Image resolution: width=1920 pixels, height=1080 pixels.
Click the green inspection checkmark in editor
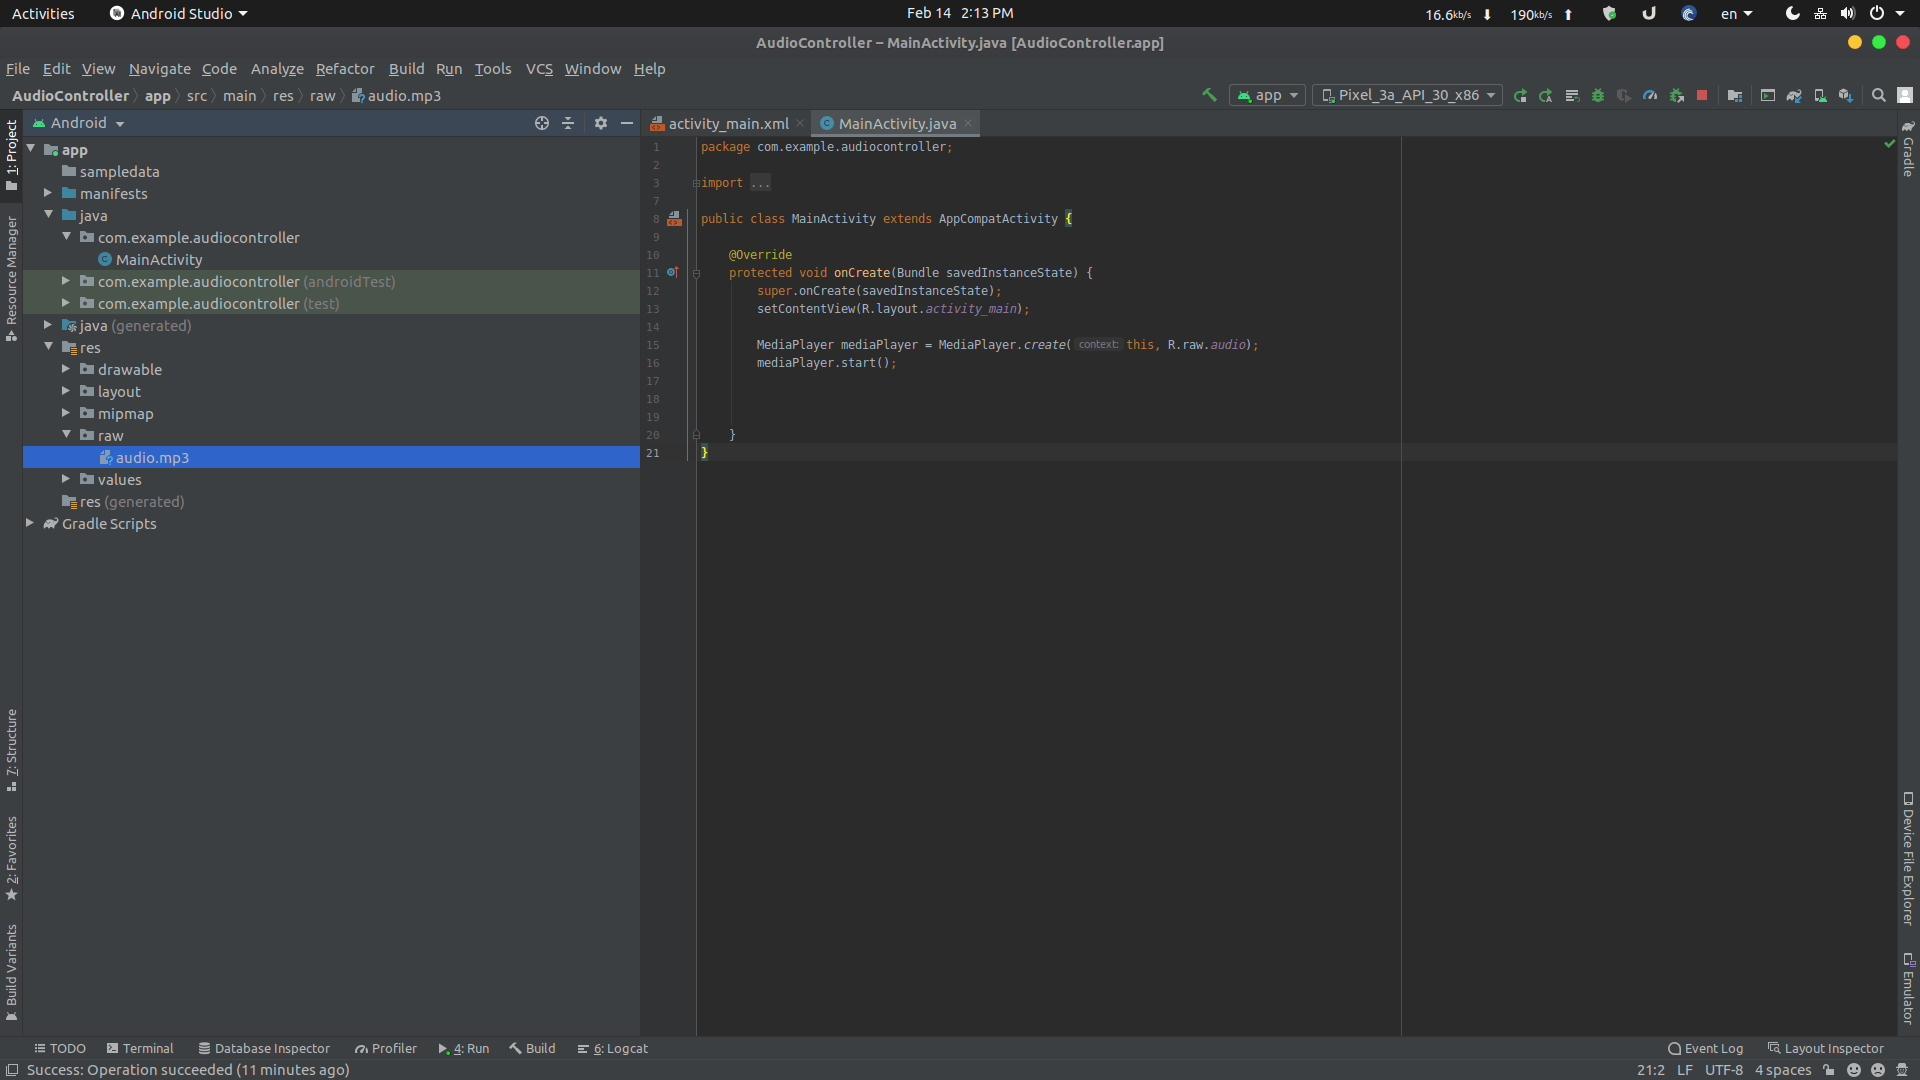coord(1890,144)
